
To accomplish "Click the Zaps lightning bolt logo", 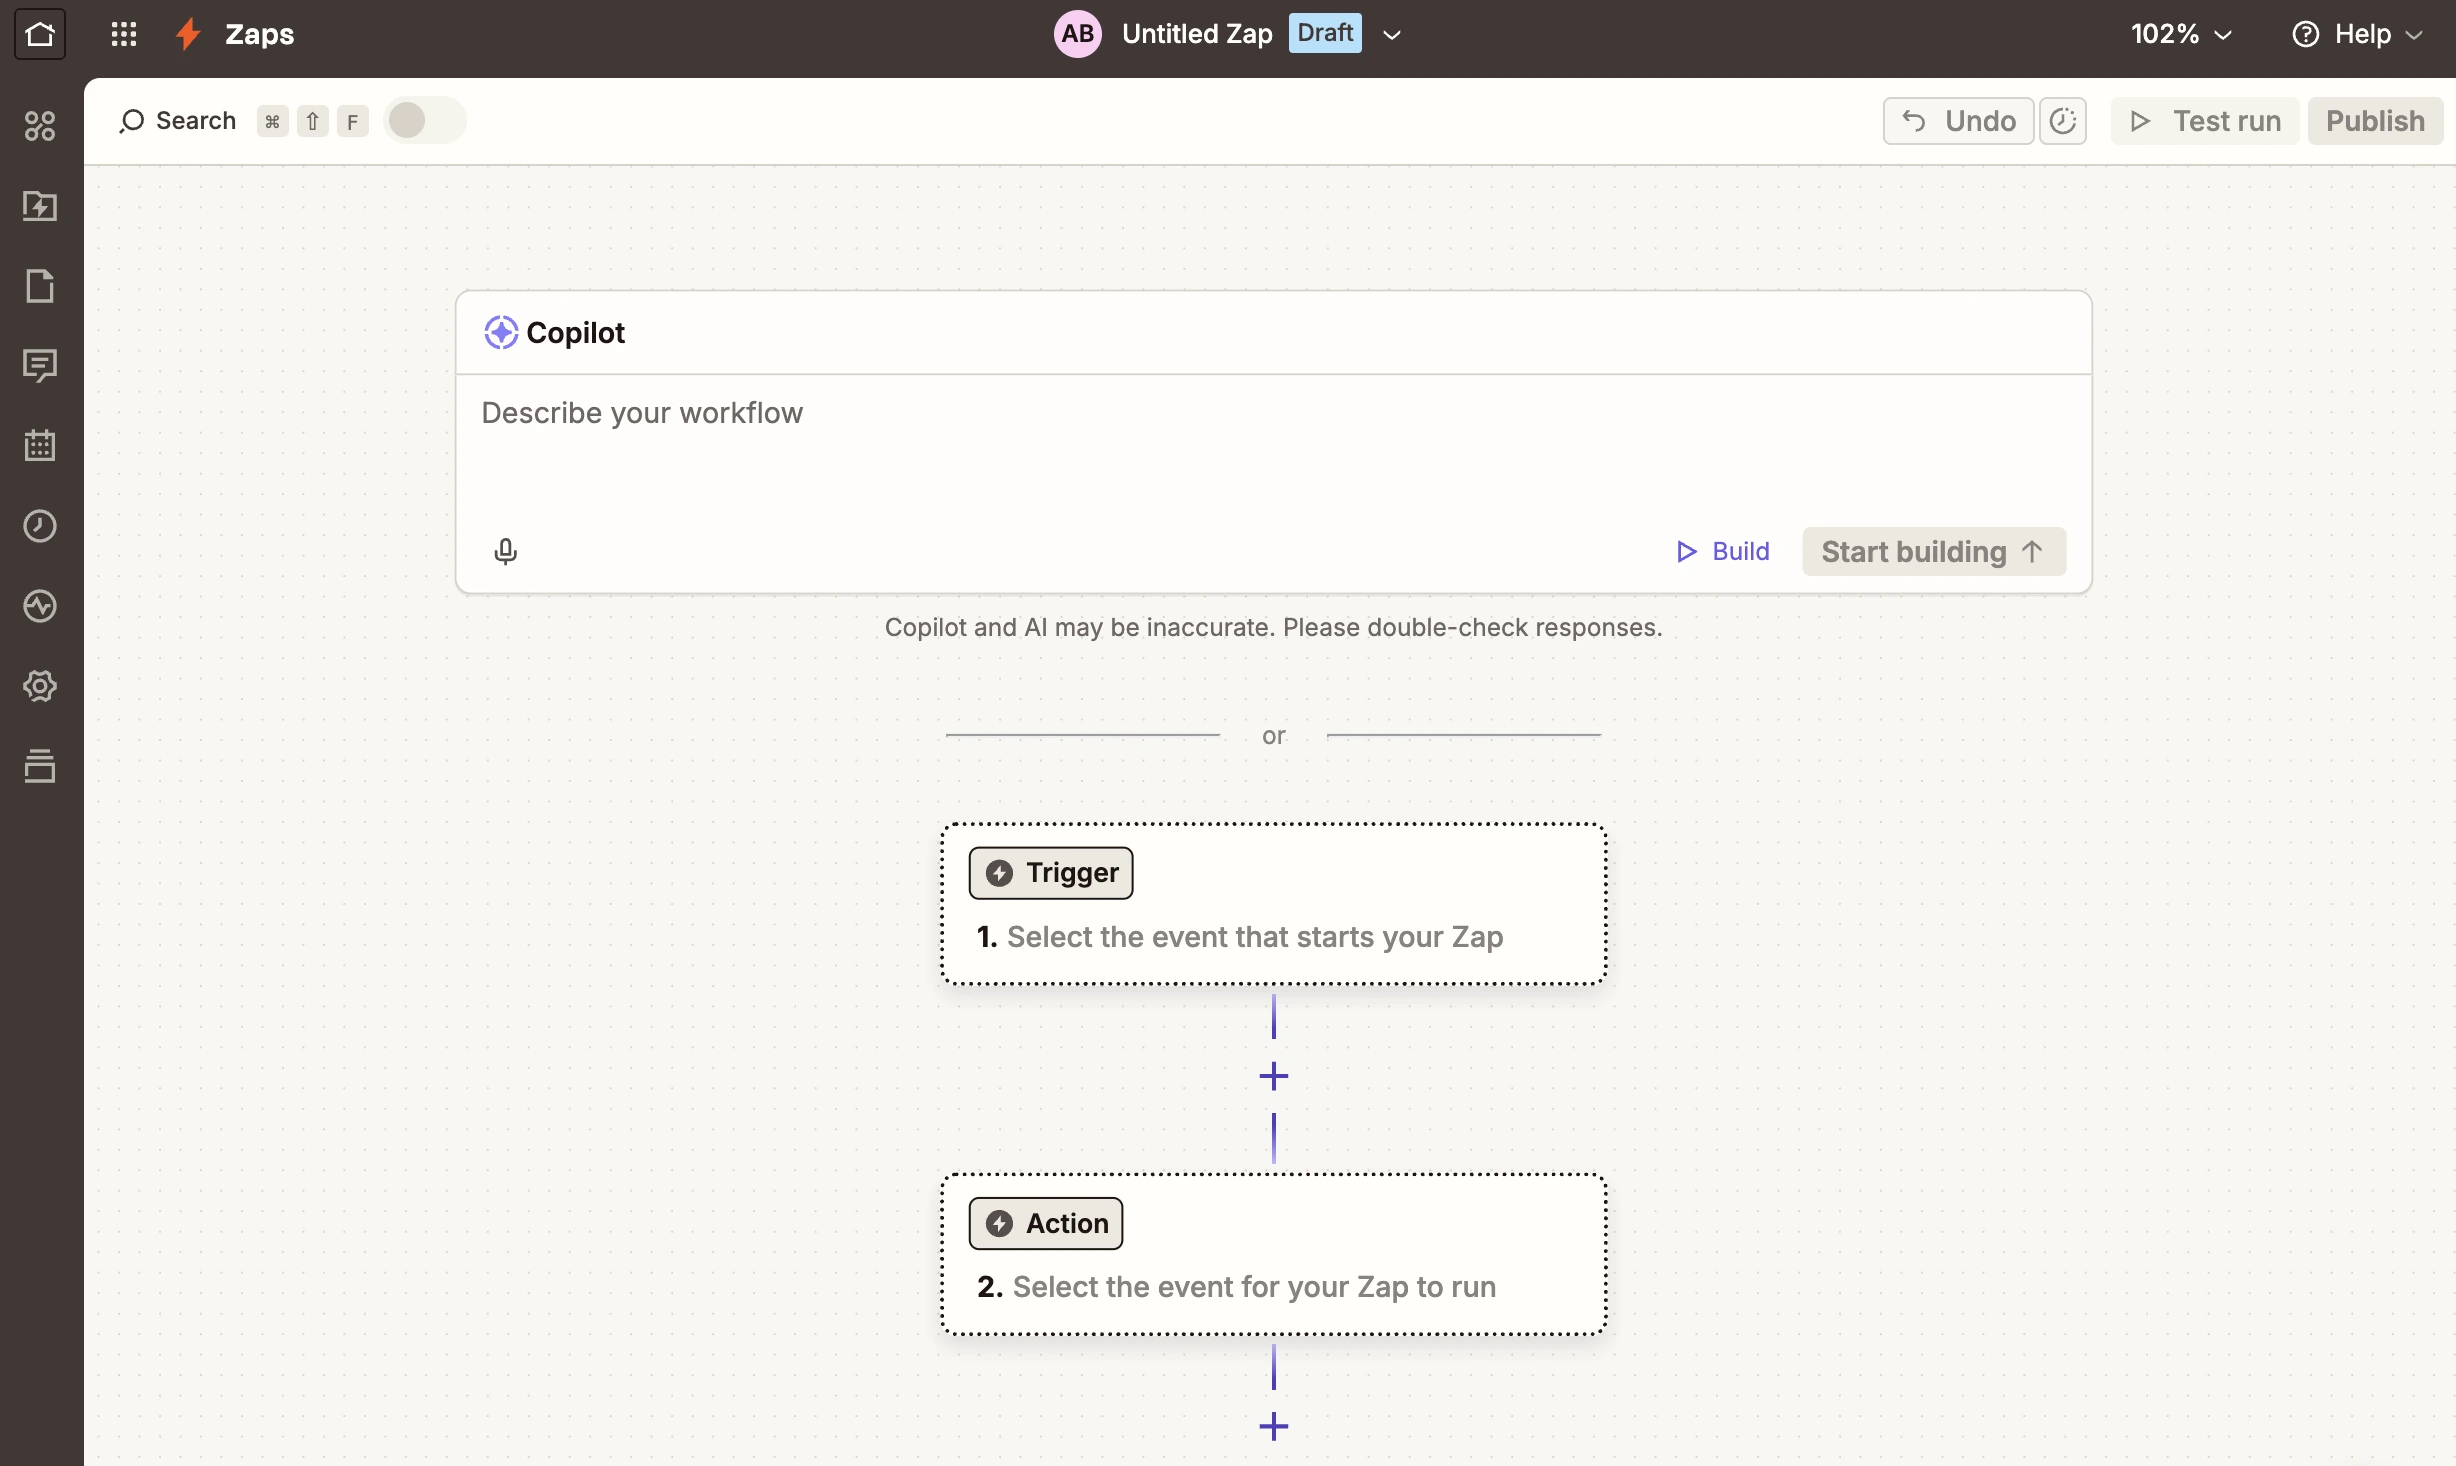I will (x=188, y=34).
